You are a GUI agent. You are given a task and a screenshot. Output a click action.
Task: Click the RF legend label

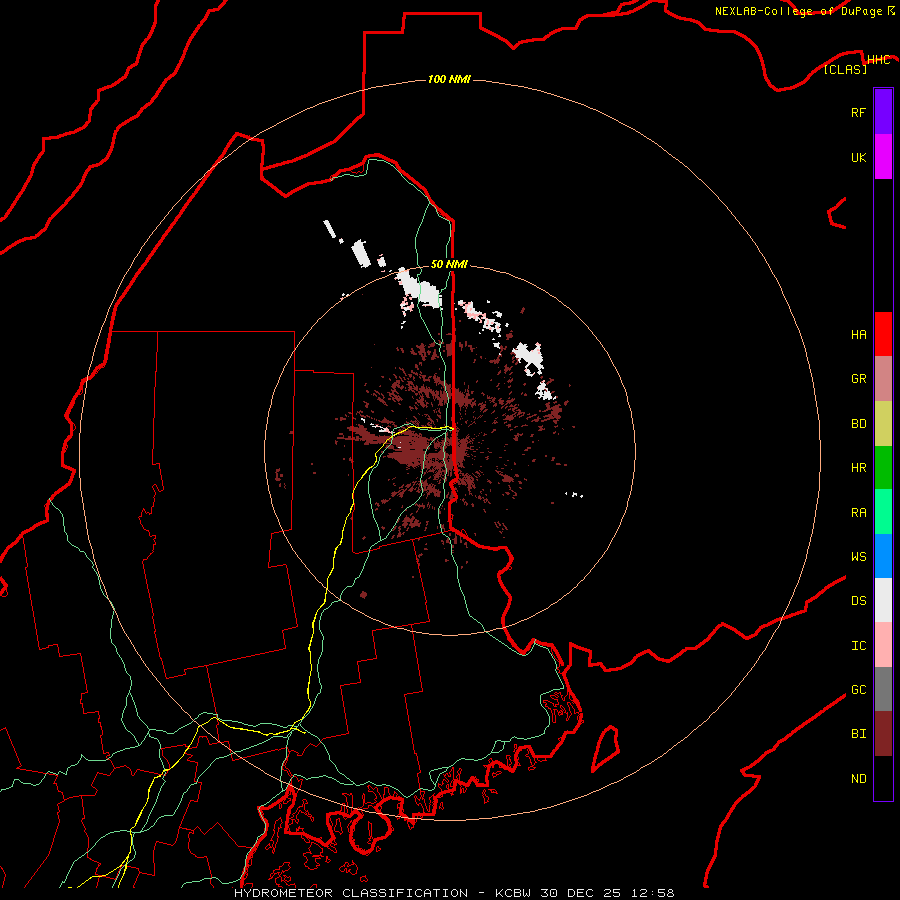(x=858, y=112)
